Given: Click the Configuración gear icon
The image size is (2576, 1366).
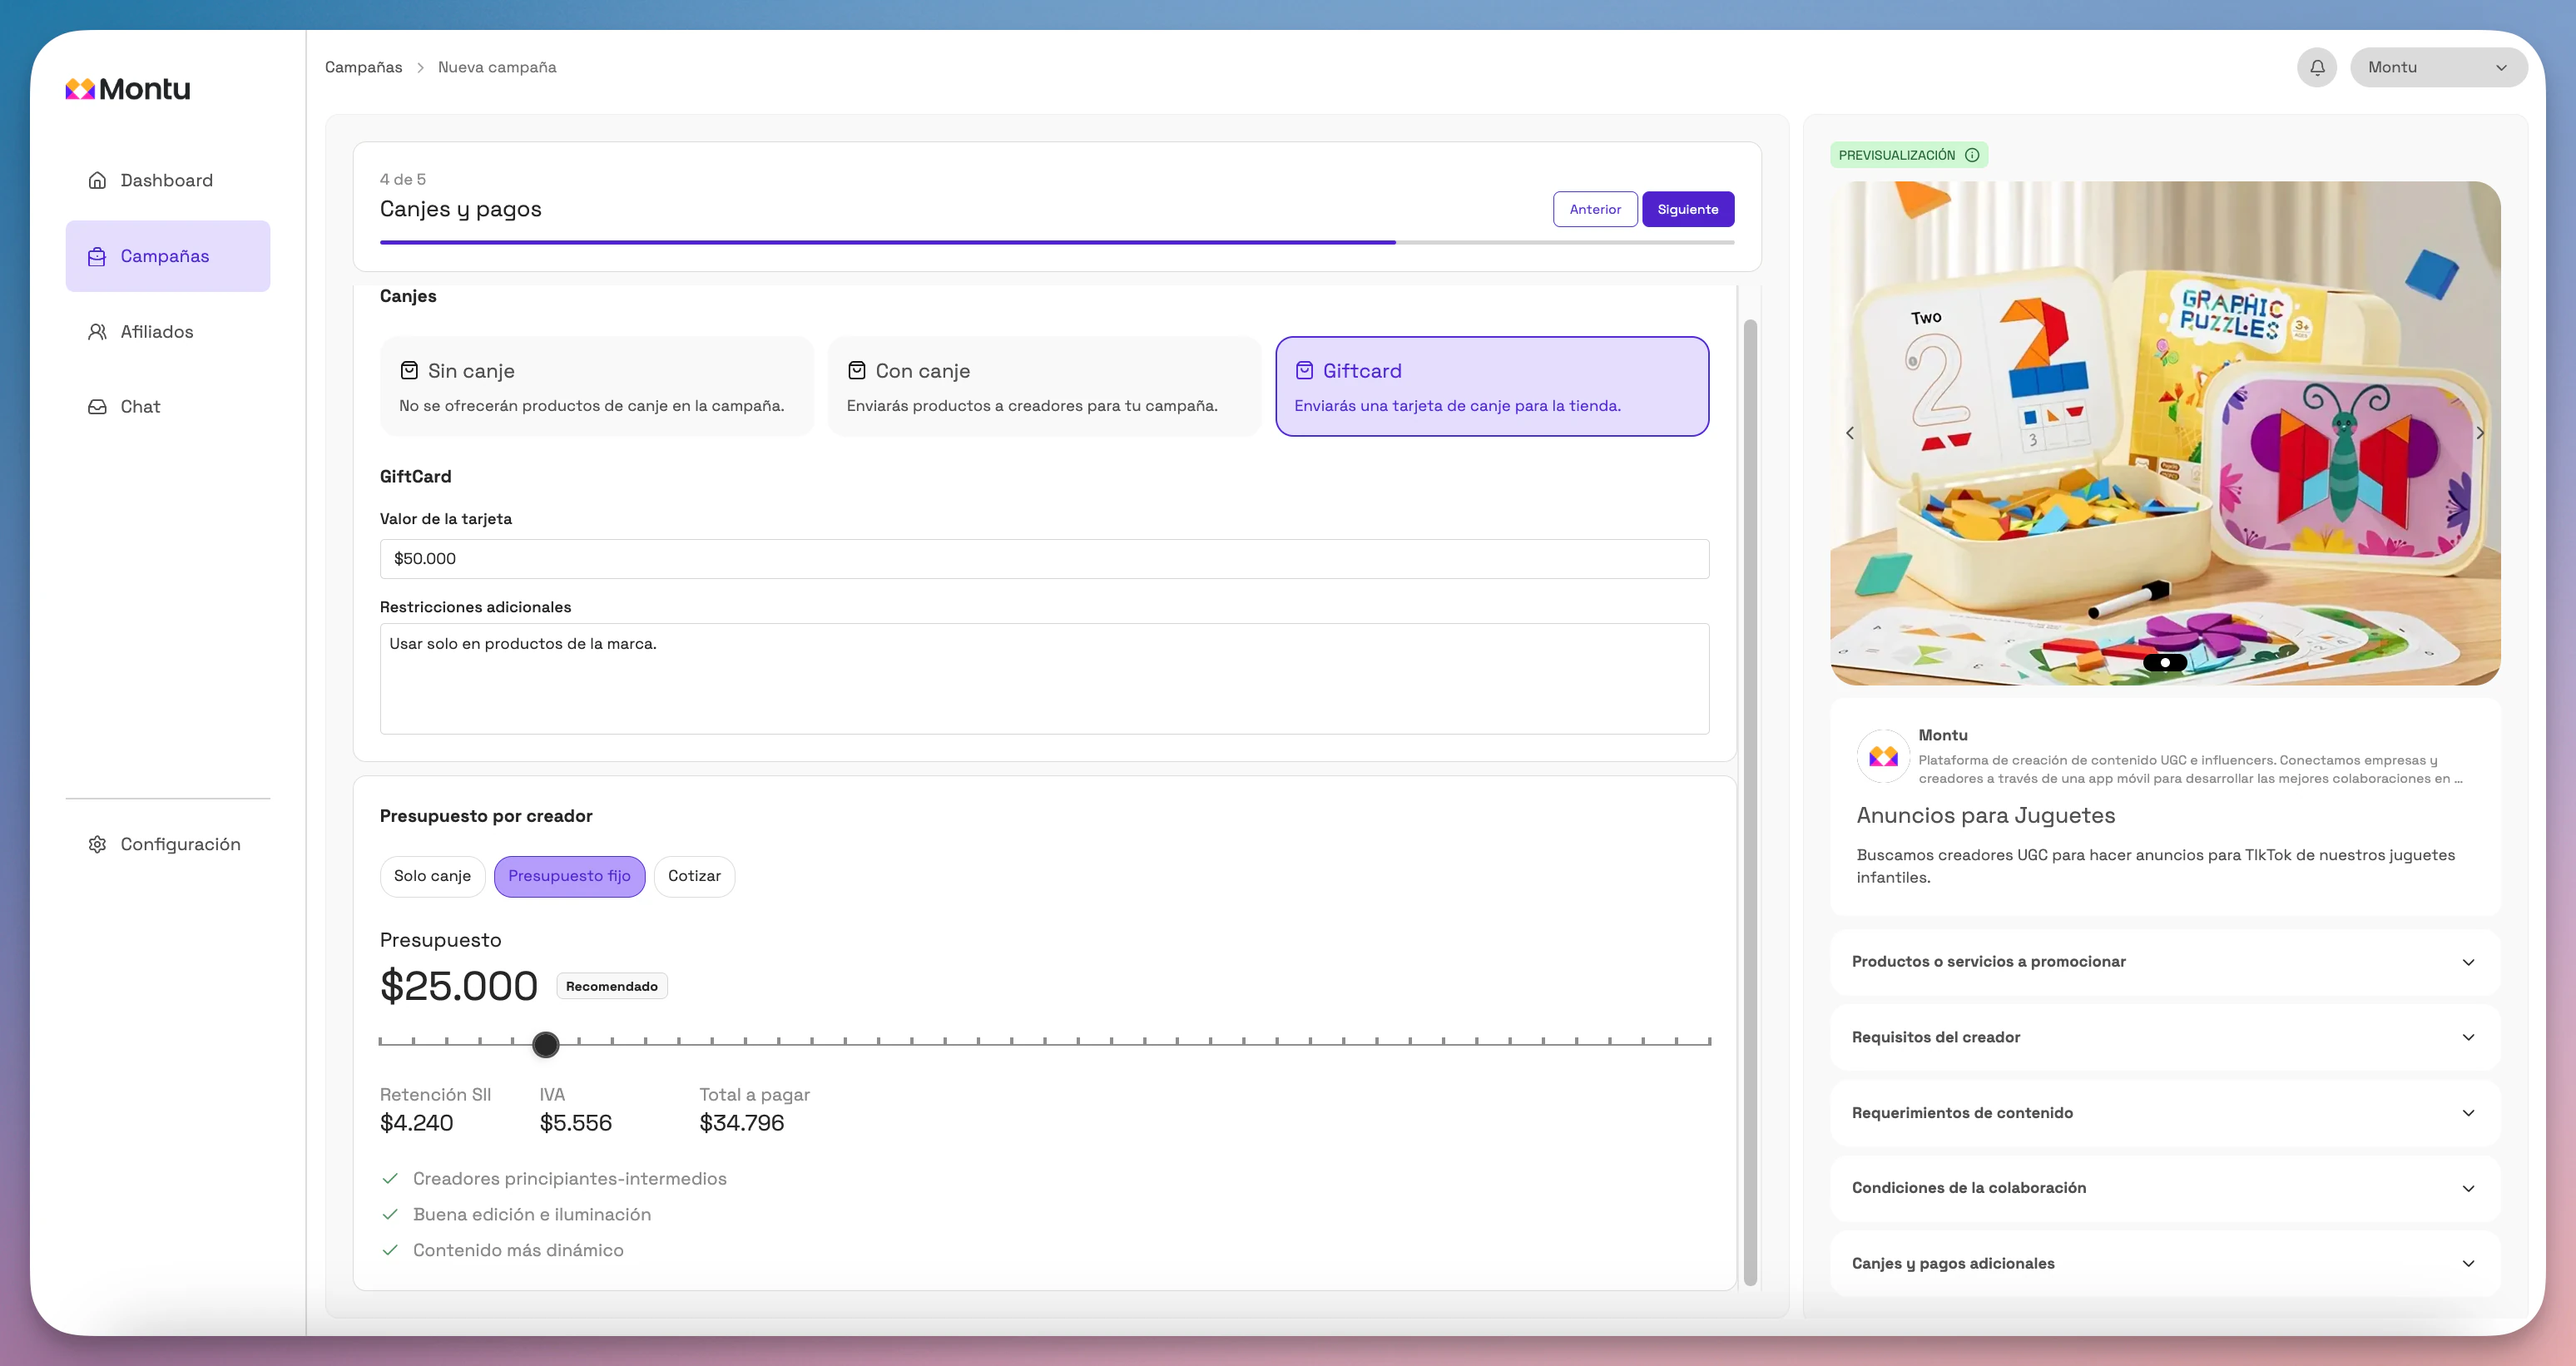Looking at the screenshot, I should [97, 844].
